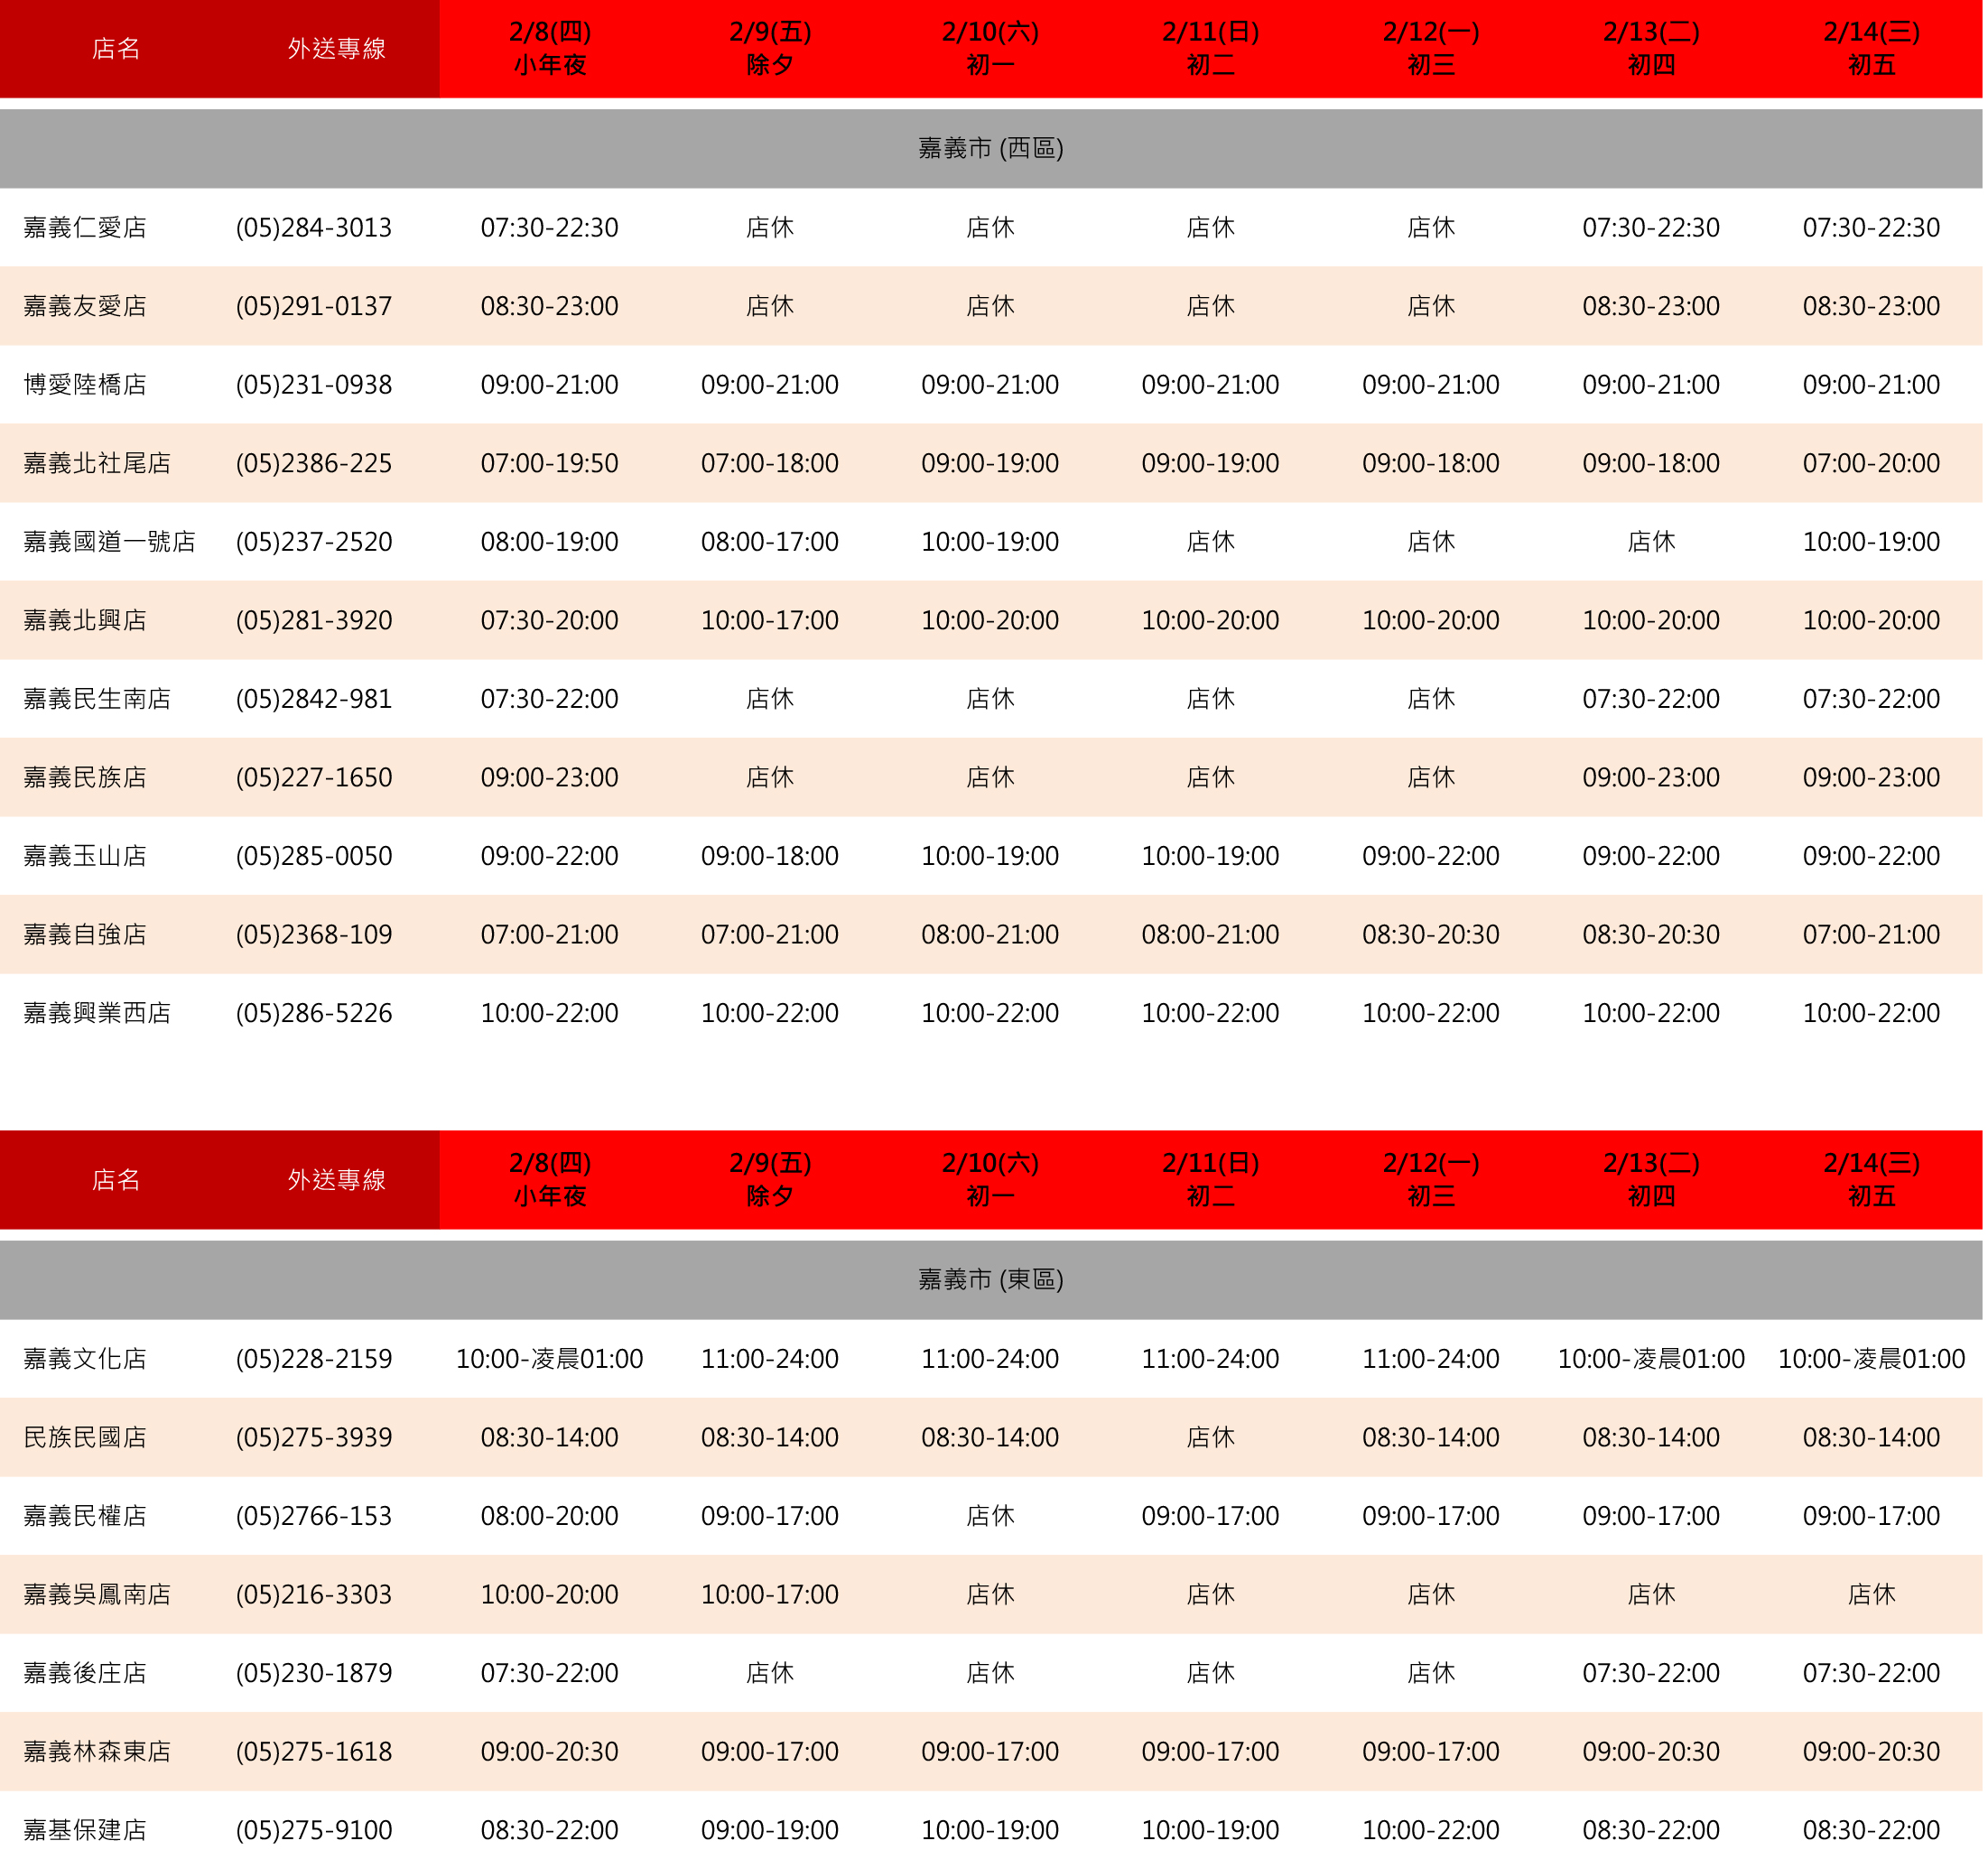
Task: Click the 嘉義仁愛店 store name
Action: pos(85,228)
